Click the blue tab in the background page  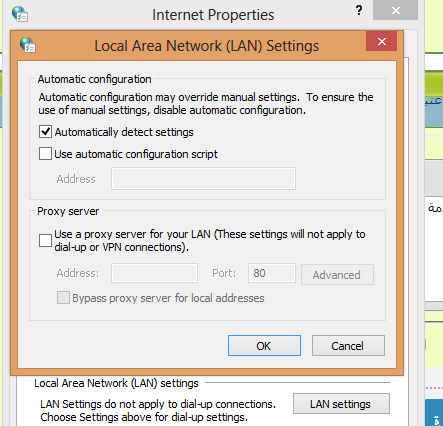[434, 413]
